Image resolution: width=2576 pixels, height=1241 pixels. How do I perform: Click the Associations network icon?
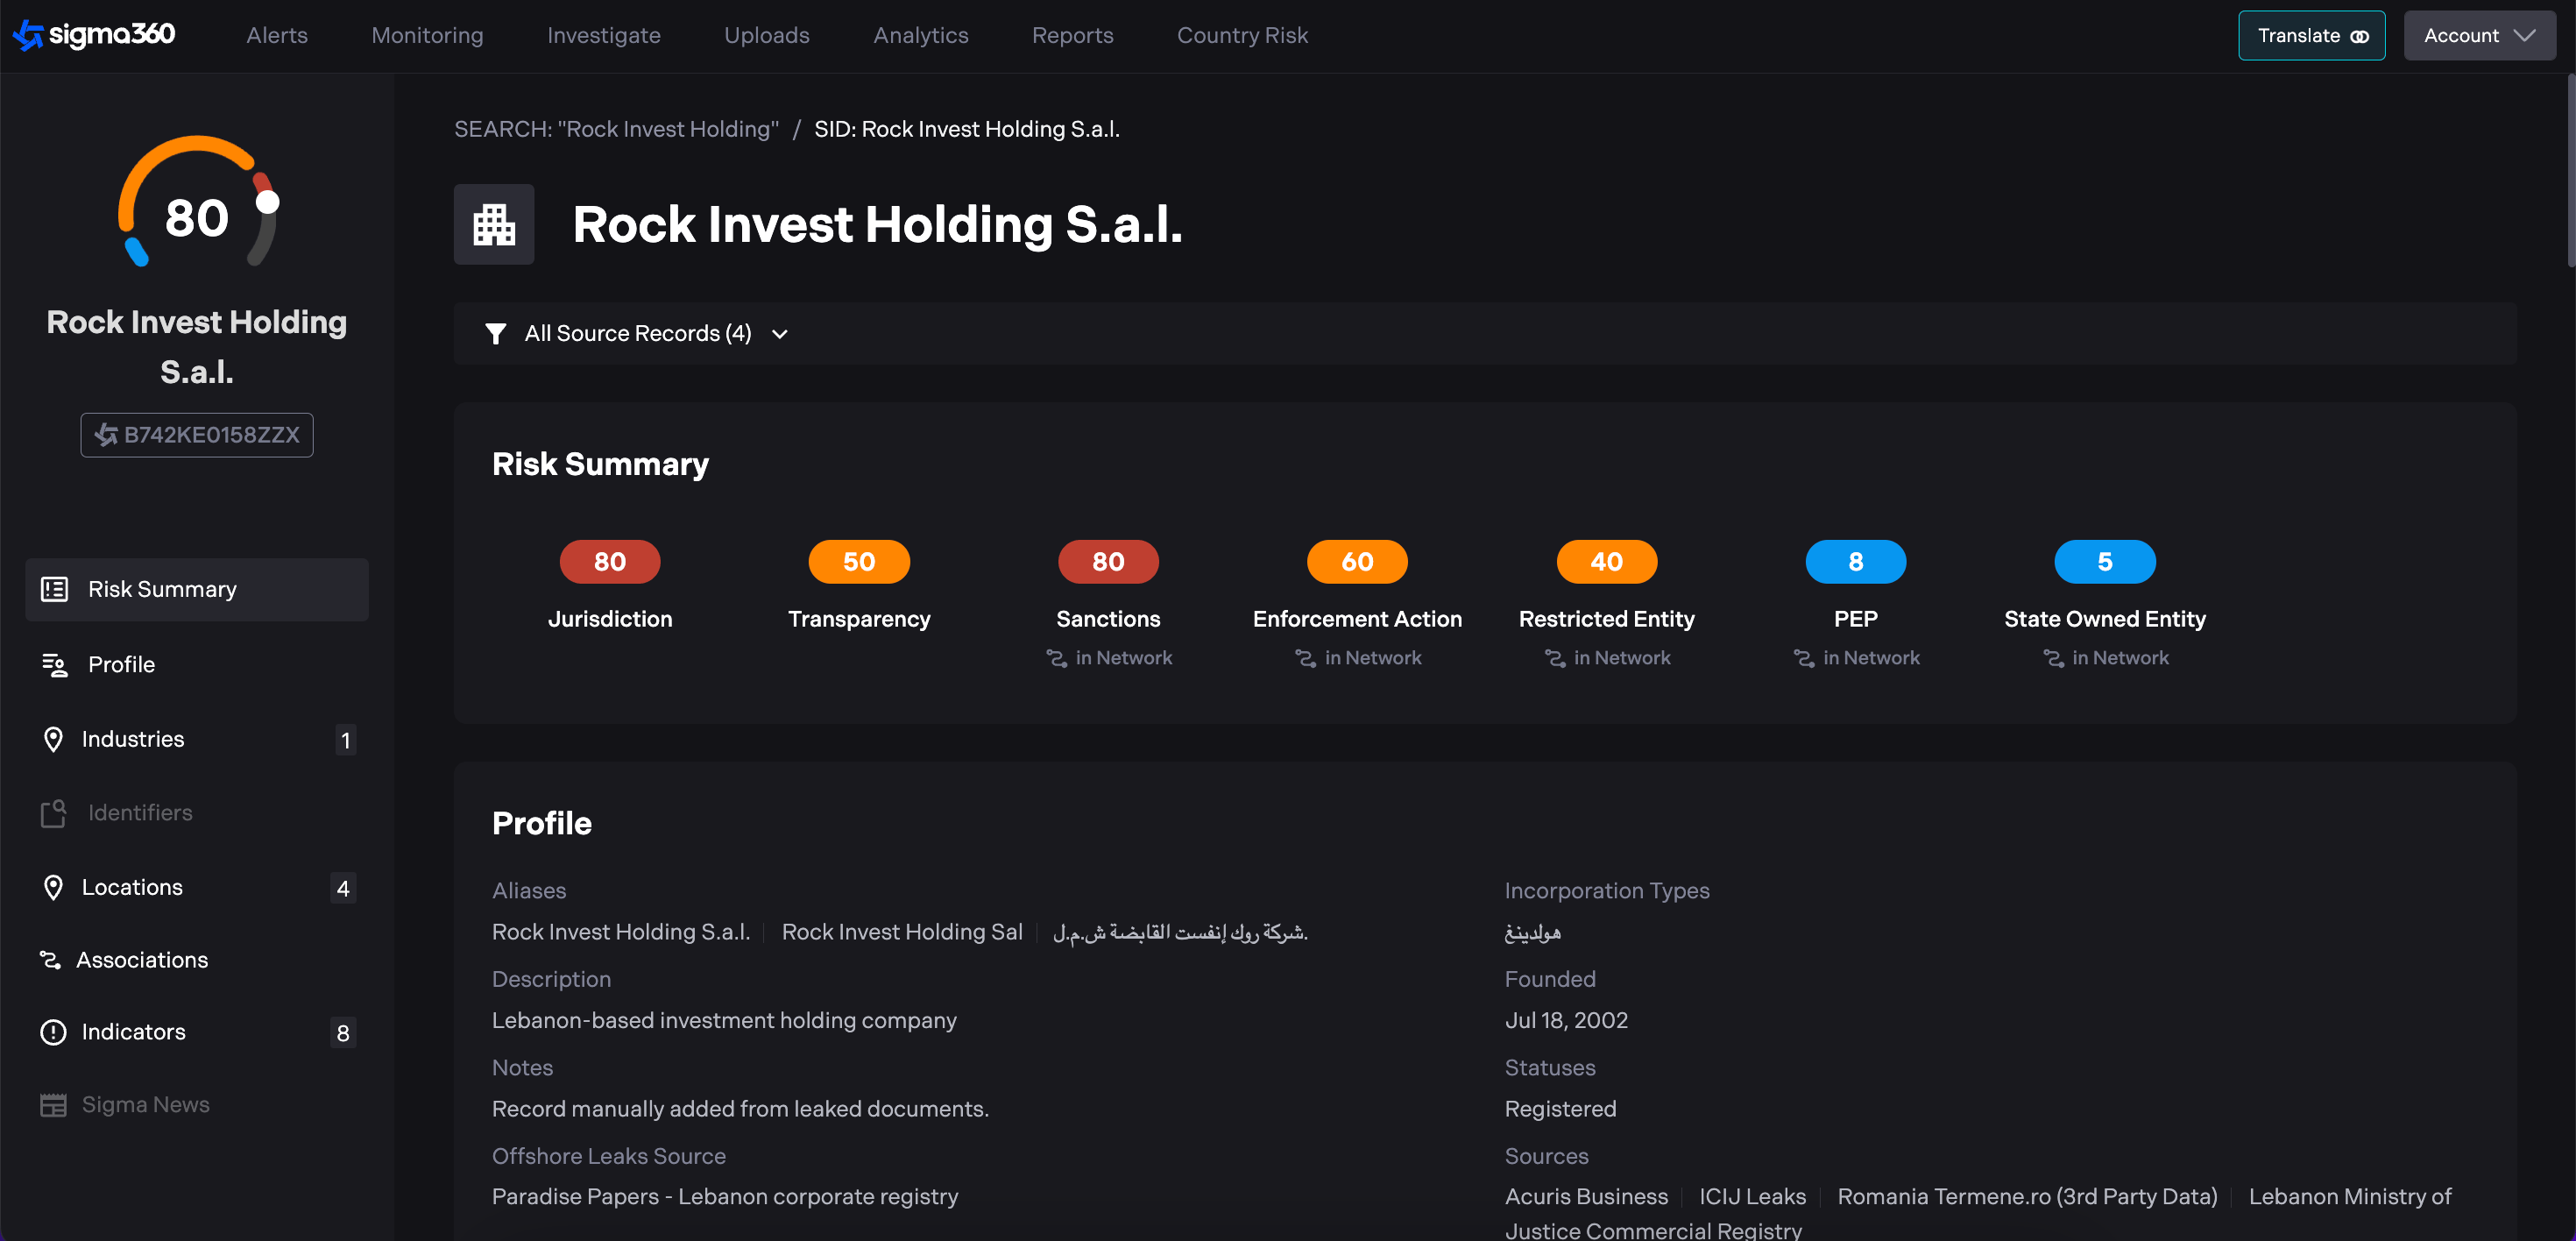(x=50, y=960)
